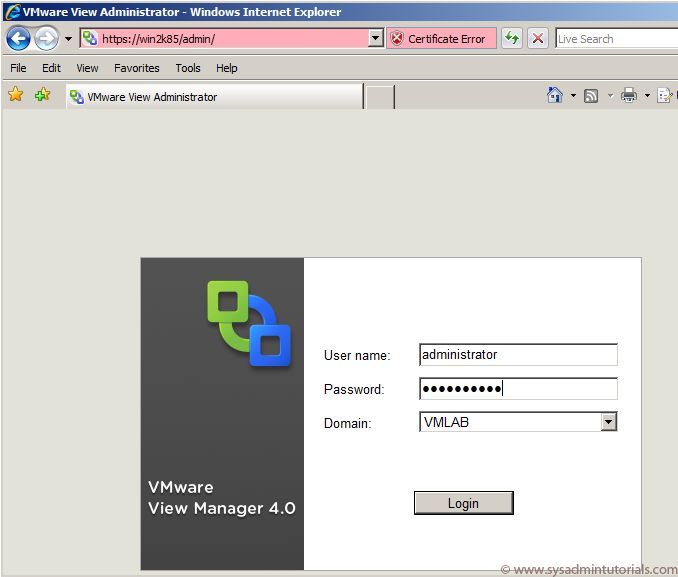Open the Favorites menu
The width and height of the screenshot is (678, 577).
point(137,68)
